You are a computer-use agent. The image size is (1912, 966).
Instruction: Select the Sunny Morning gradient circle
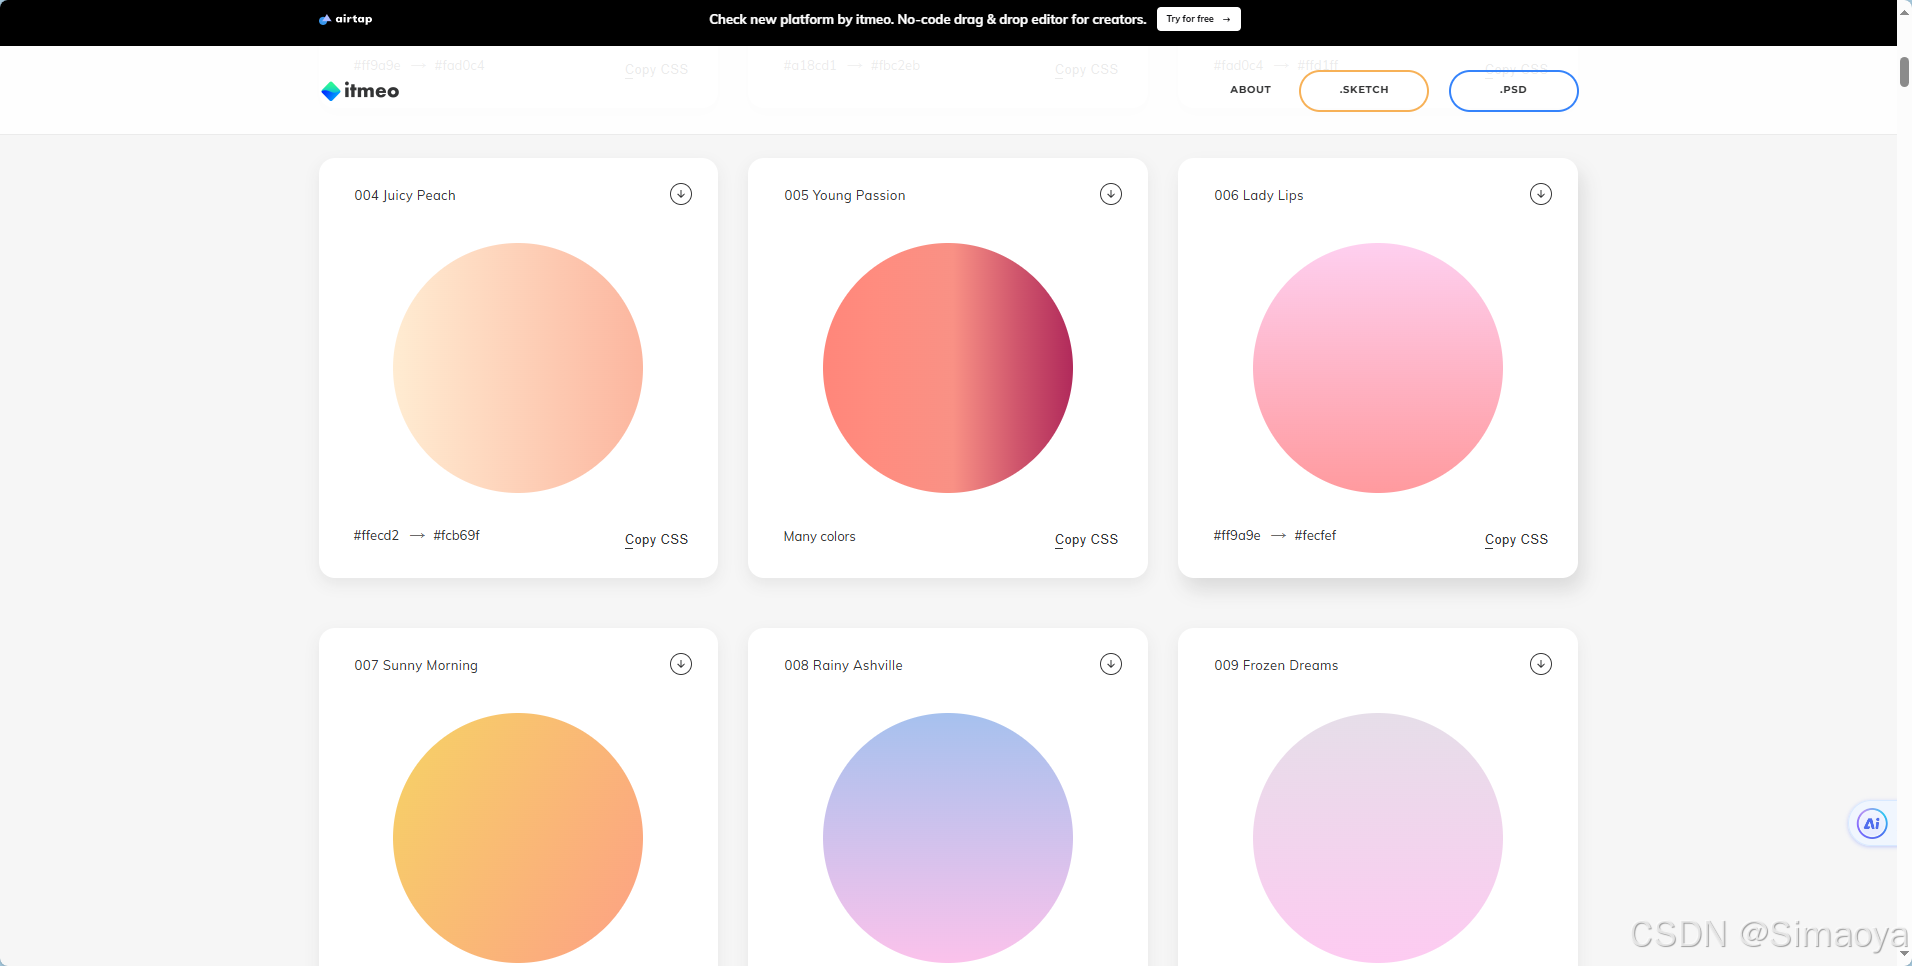(x=518, y=838)
